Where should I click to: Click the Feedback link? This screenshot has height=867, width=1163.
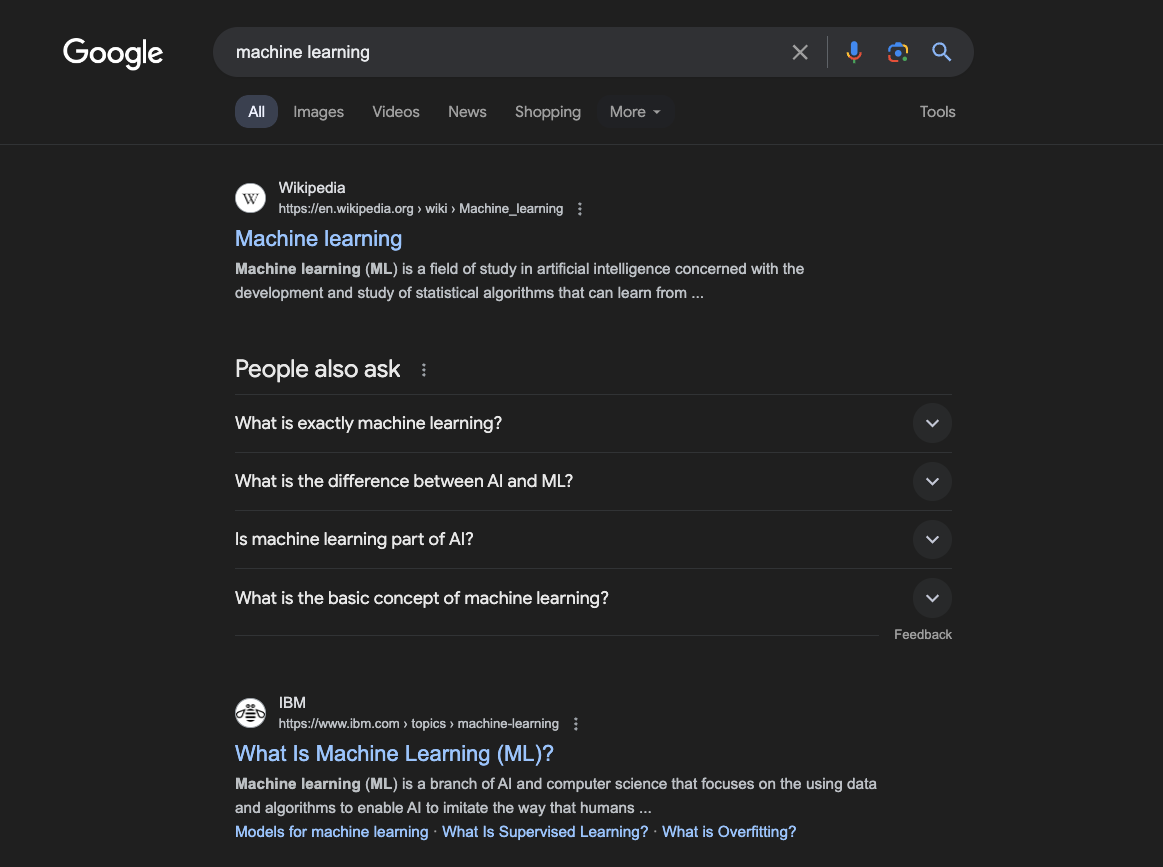pos(923,635)
